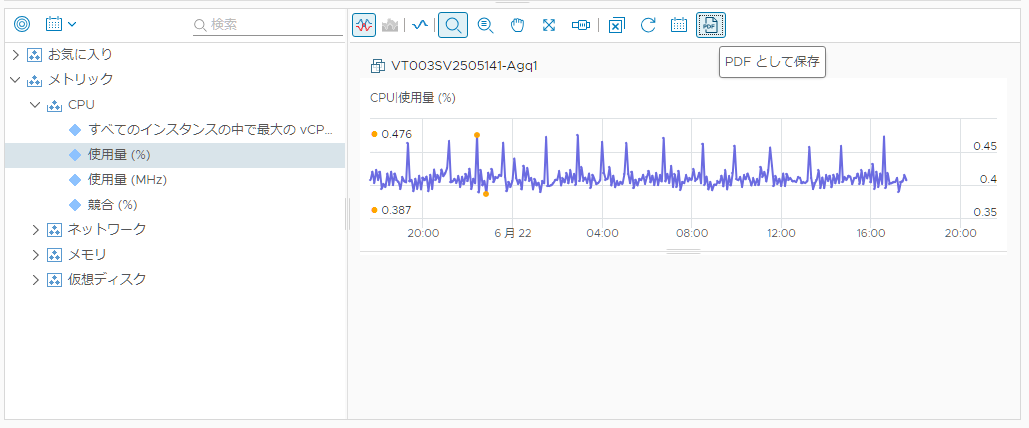Image resolution: width=1029 pixels, height=428 pixels.
Task: Click the split charts icon in toolbar
Action: click(363, 26)
